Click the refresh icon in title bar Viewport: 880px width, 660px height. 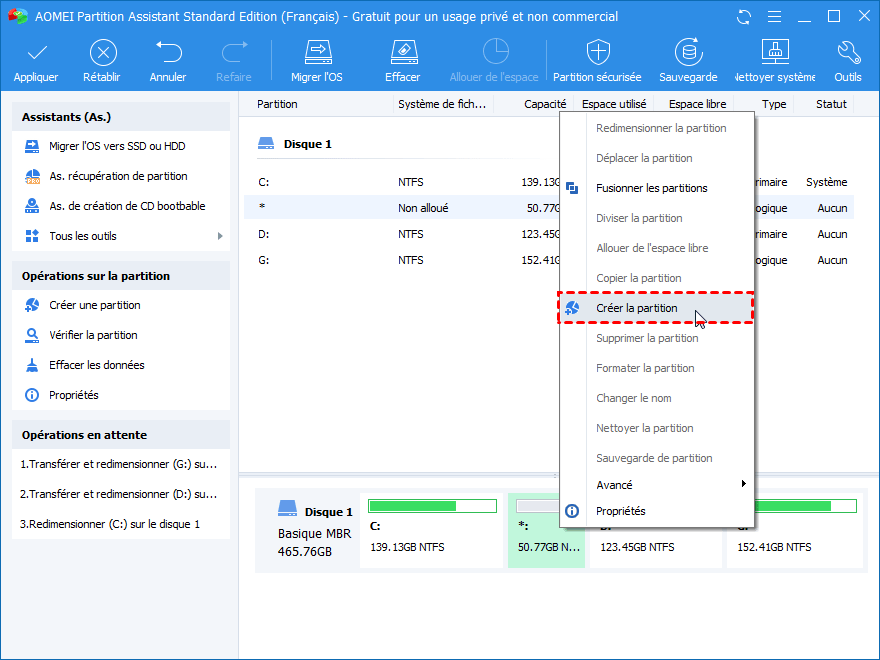pyautogui.click(x=744, y=17)
